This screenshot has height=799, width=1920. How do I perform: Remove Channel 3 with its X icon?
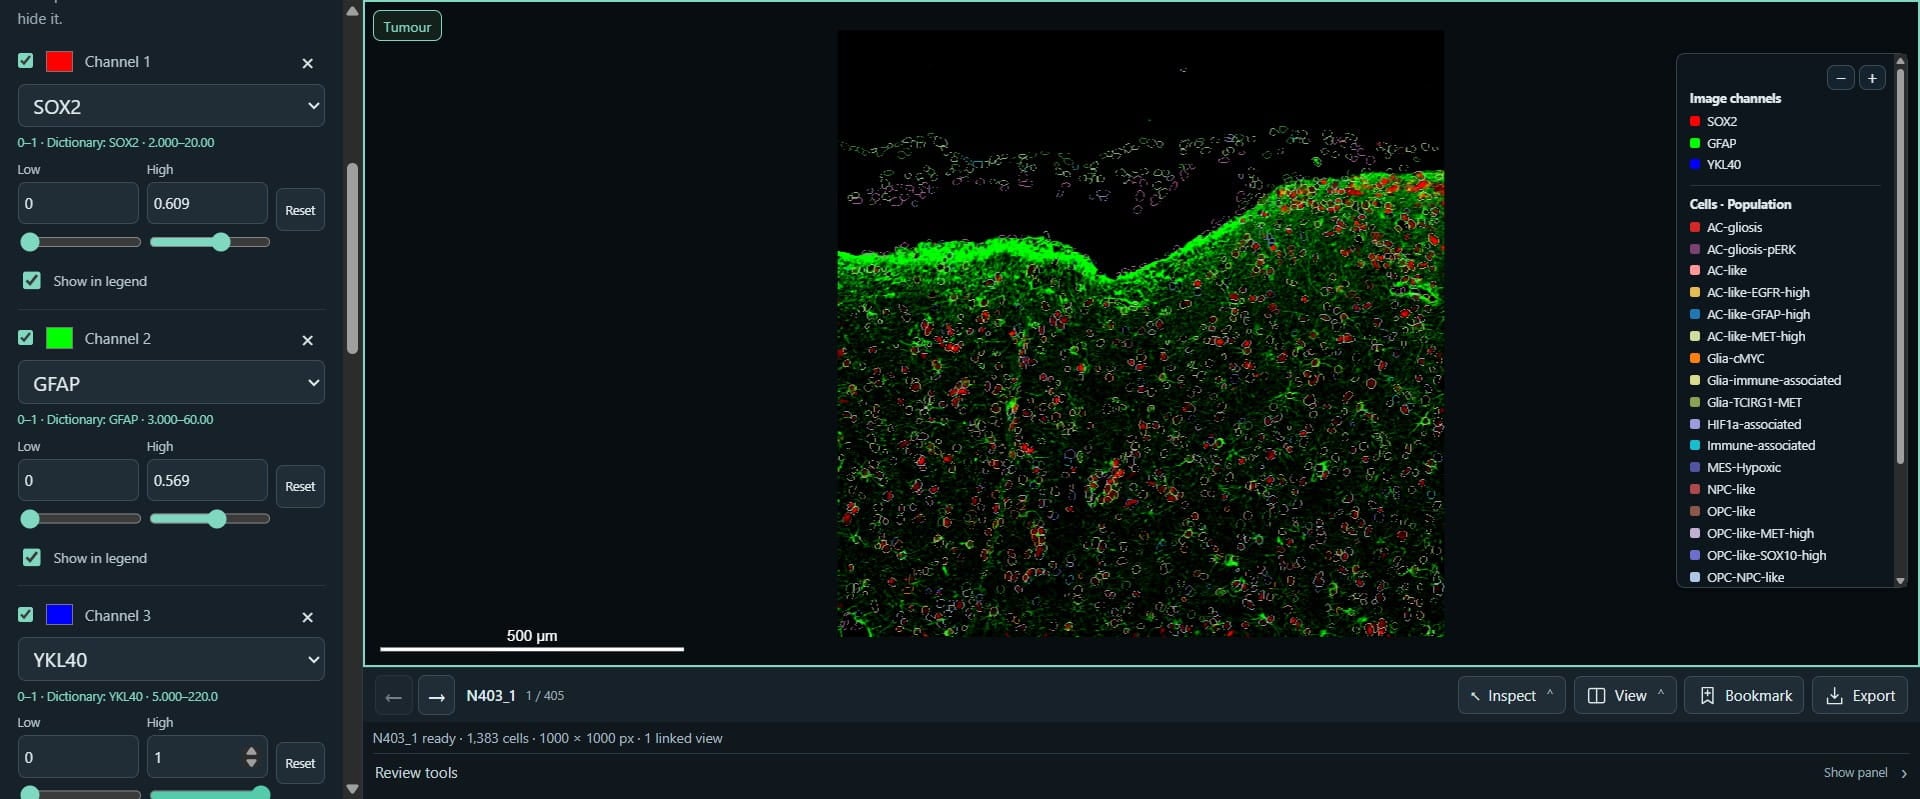pos(308,617)
